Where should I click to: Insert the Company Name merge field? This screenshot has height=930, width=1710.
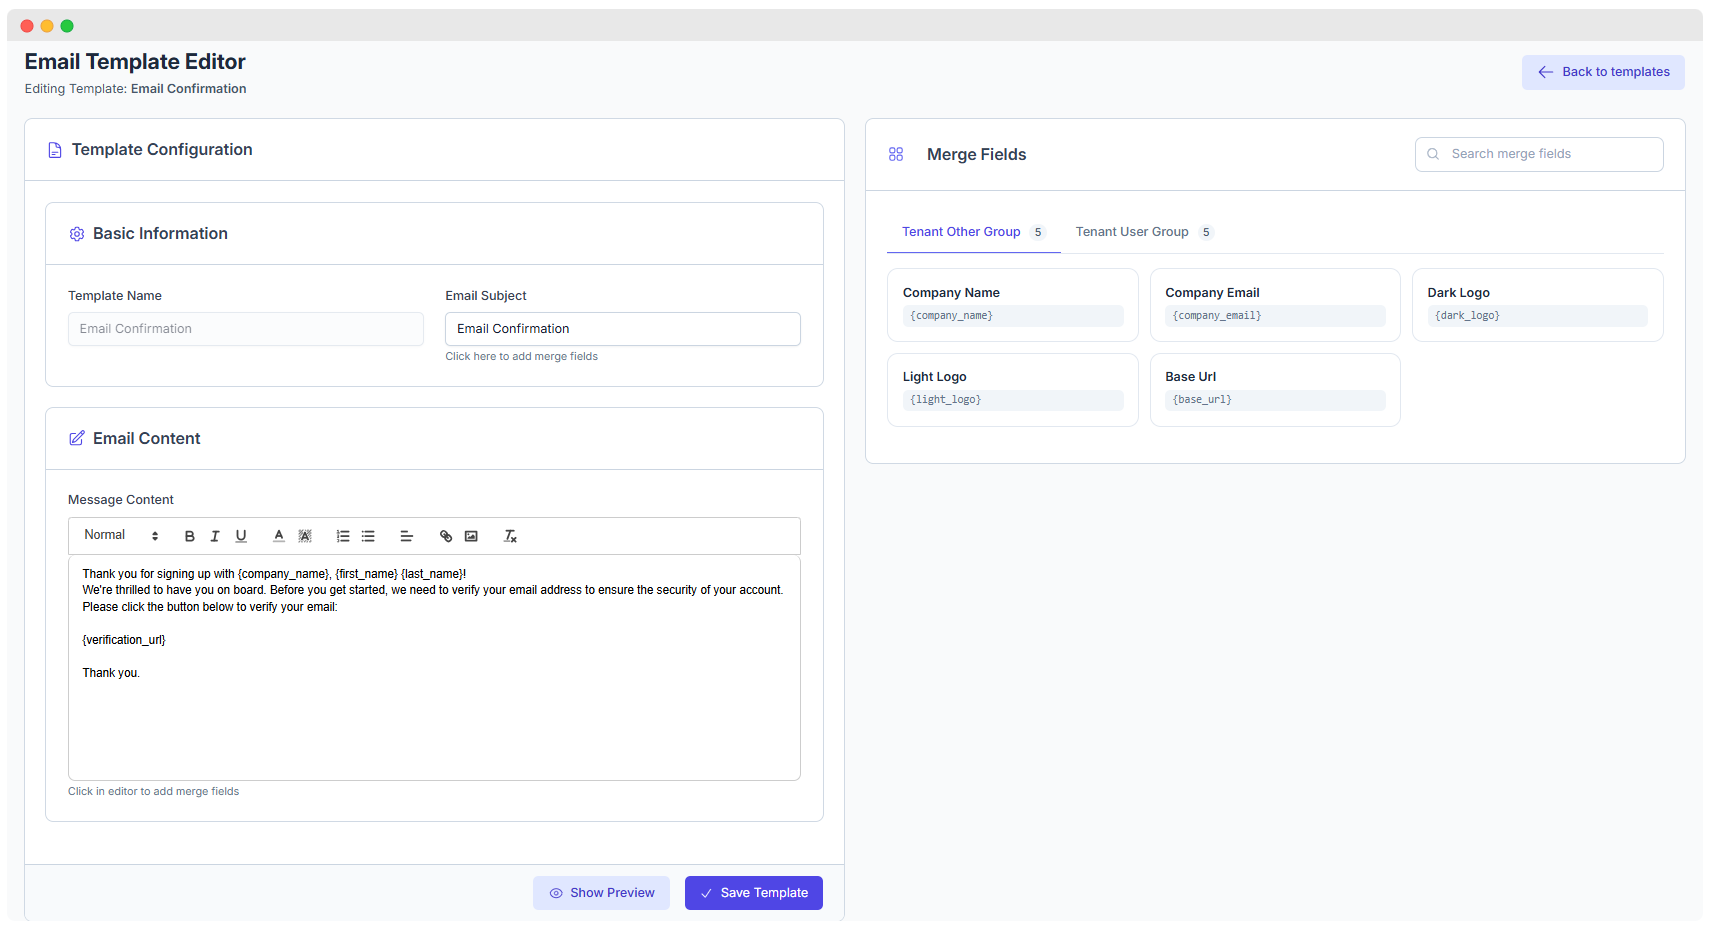(1012, 304)
